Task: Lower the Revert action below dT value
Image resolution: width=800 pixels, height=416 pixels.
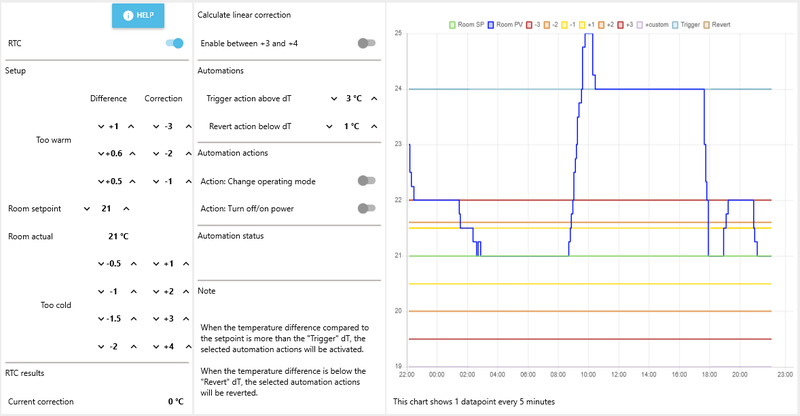Action: [x=332, y=127]
